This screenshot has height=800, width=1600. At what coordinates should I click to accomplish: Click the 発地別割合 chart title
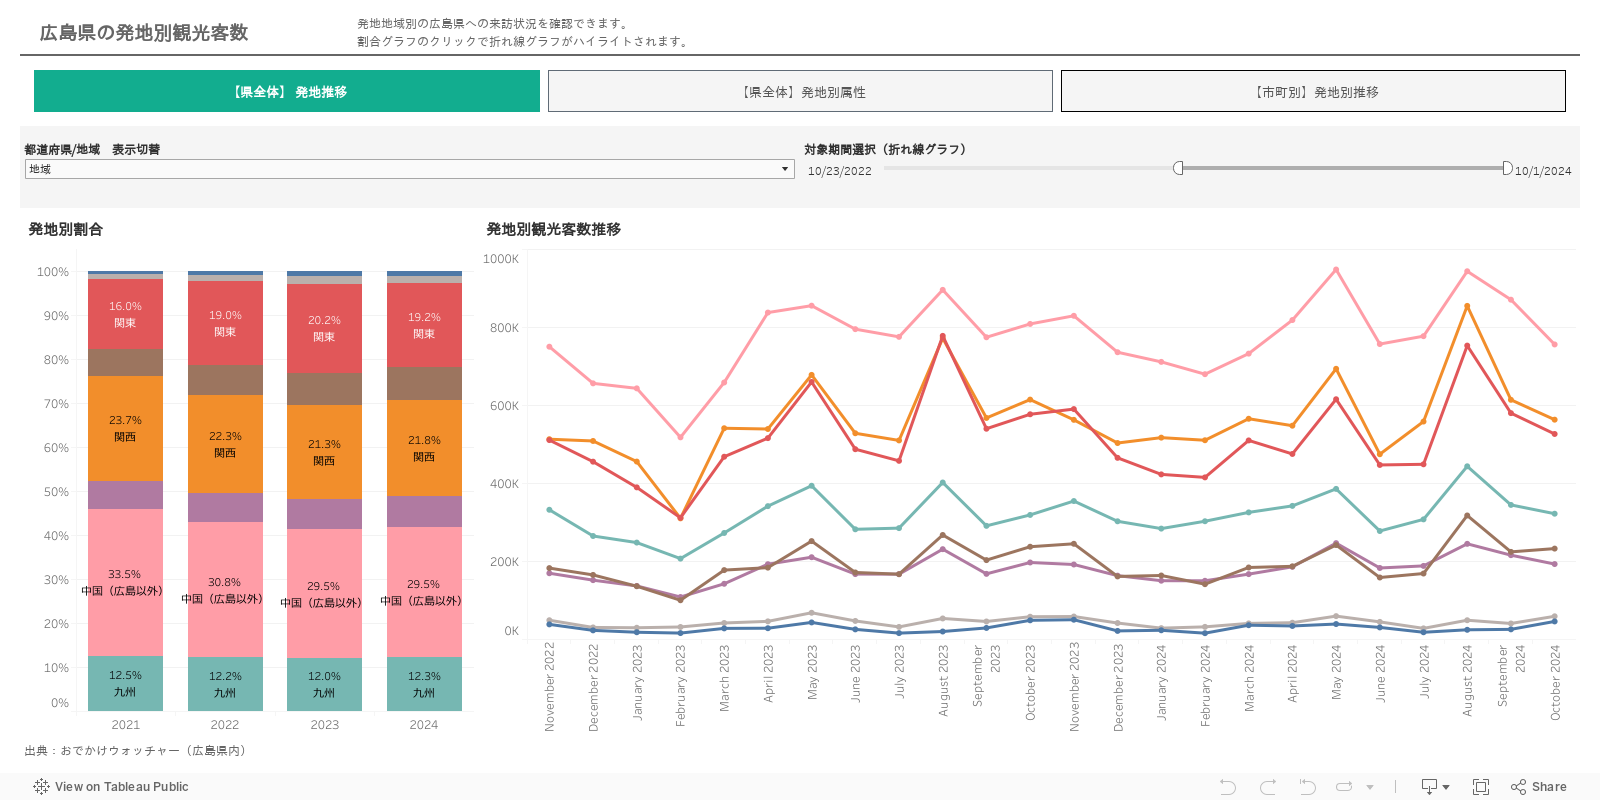(66, 229)
